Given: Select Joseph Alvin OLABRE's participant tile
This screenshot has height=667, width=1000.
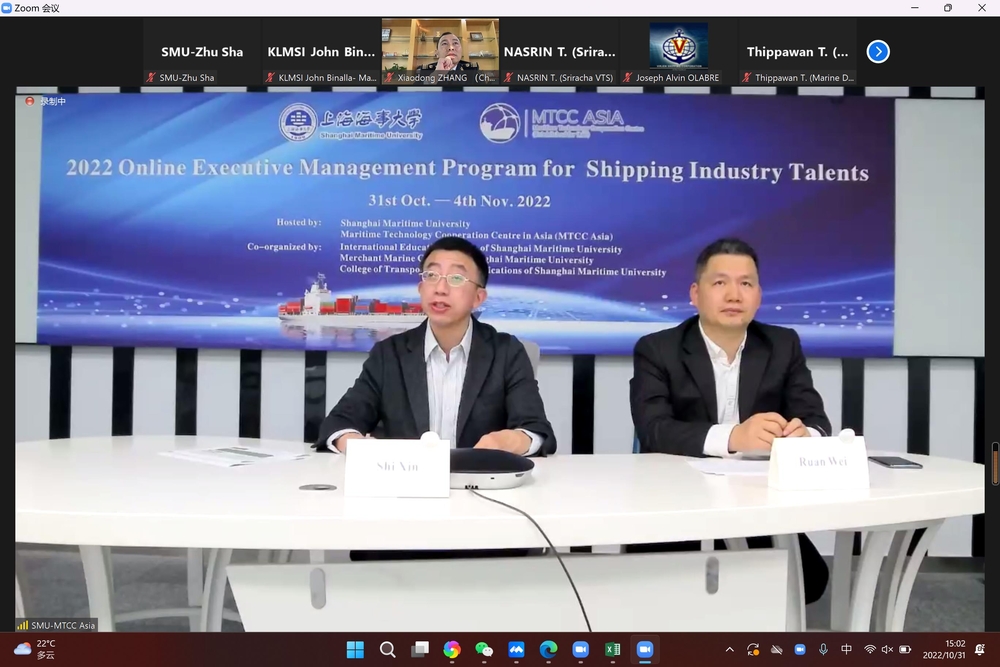Looking at the screenshot, I should (x=678, y=52).
